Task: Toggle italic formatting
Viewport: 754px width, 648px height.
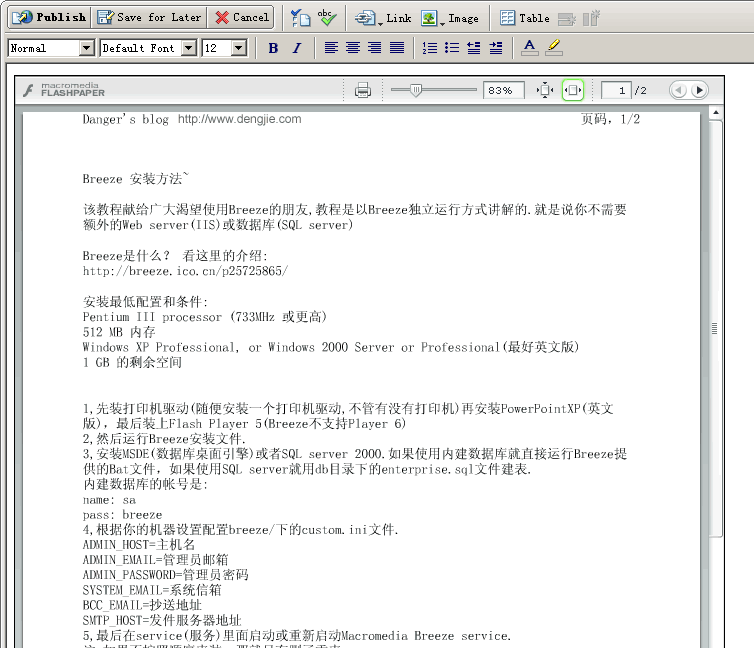Action: 297,48
